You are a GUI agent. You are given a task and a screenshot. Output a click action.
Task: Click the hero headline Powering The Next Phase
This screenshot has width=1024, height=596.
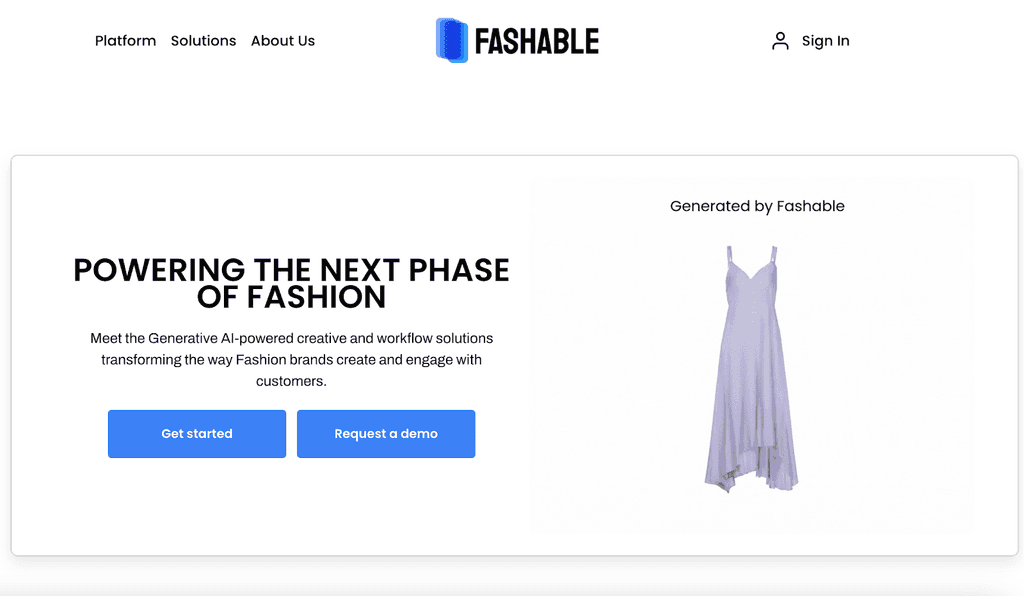(x=290, y=283)
